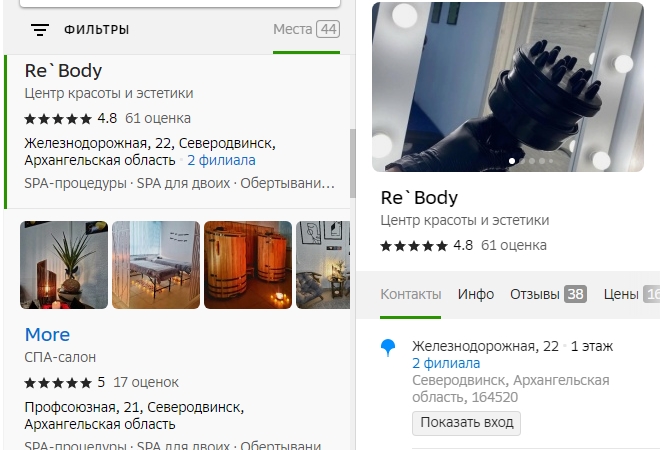Screen dimensions: 660x450
Task: Click the results list vertical scrollbar
Action: click(353, 163)
